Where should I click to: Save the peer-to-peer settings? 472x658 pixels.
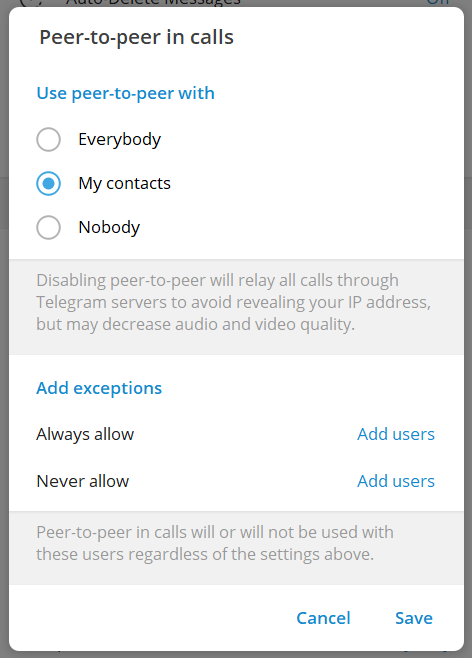tap(414, 618)
